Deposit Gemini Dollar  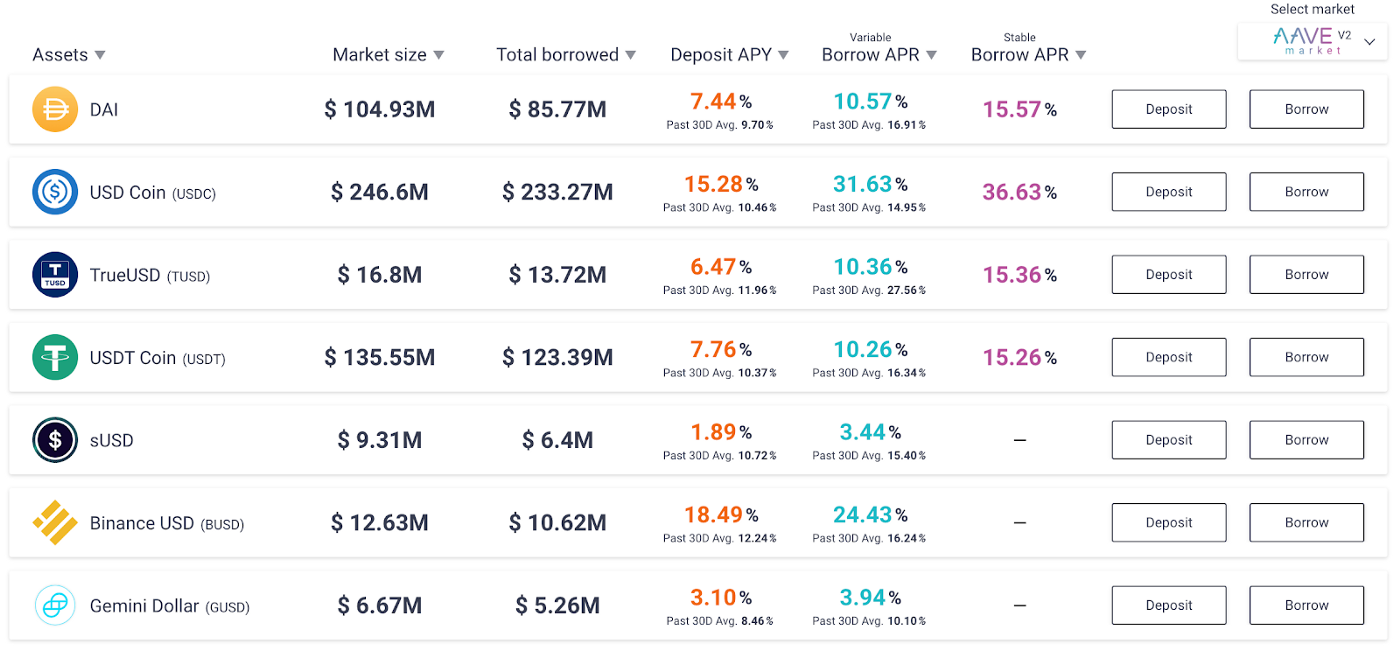click(x=1169, y=605)
